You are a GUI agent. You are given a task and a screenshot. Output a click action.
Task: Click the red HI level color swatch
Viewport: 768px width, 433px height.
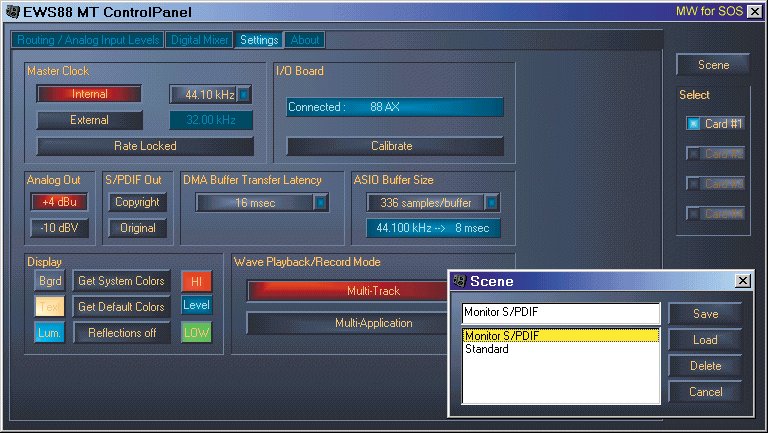196,281
